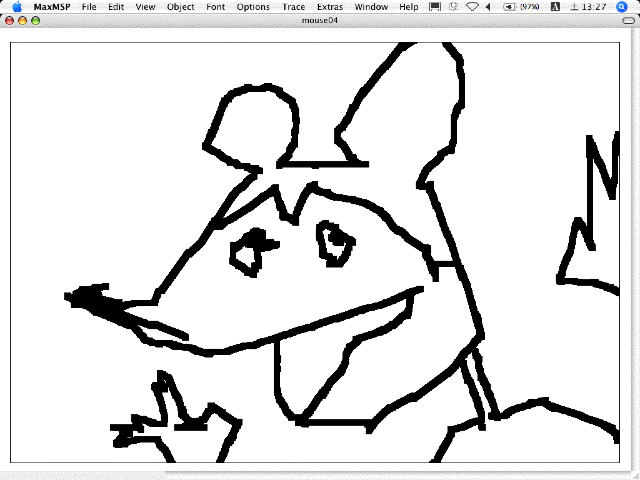Screen dimensions: 640x480
Task: Open the Object menu
Action: 180,7
